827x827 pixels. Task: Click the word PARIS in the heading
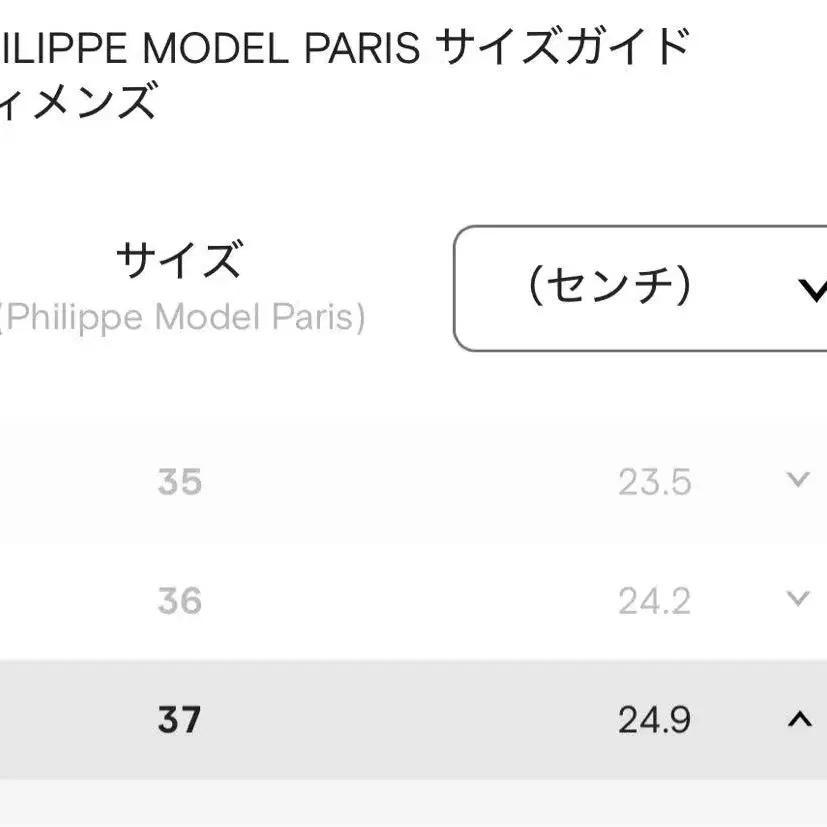click(x=362, y=48)
